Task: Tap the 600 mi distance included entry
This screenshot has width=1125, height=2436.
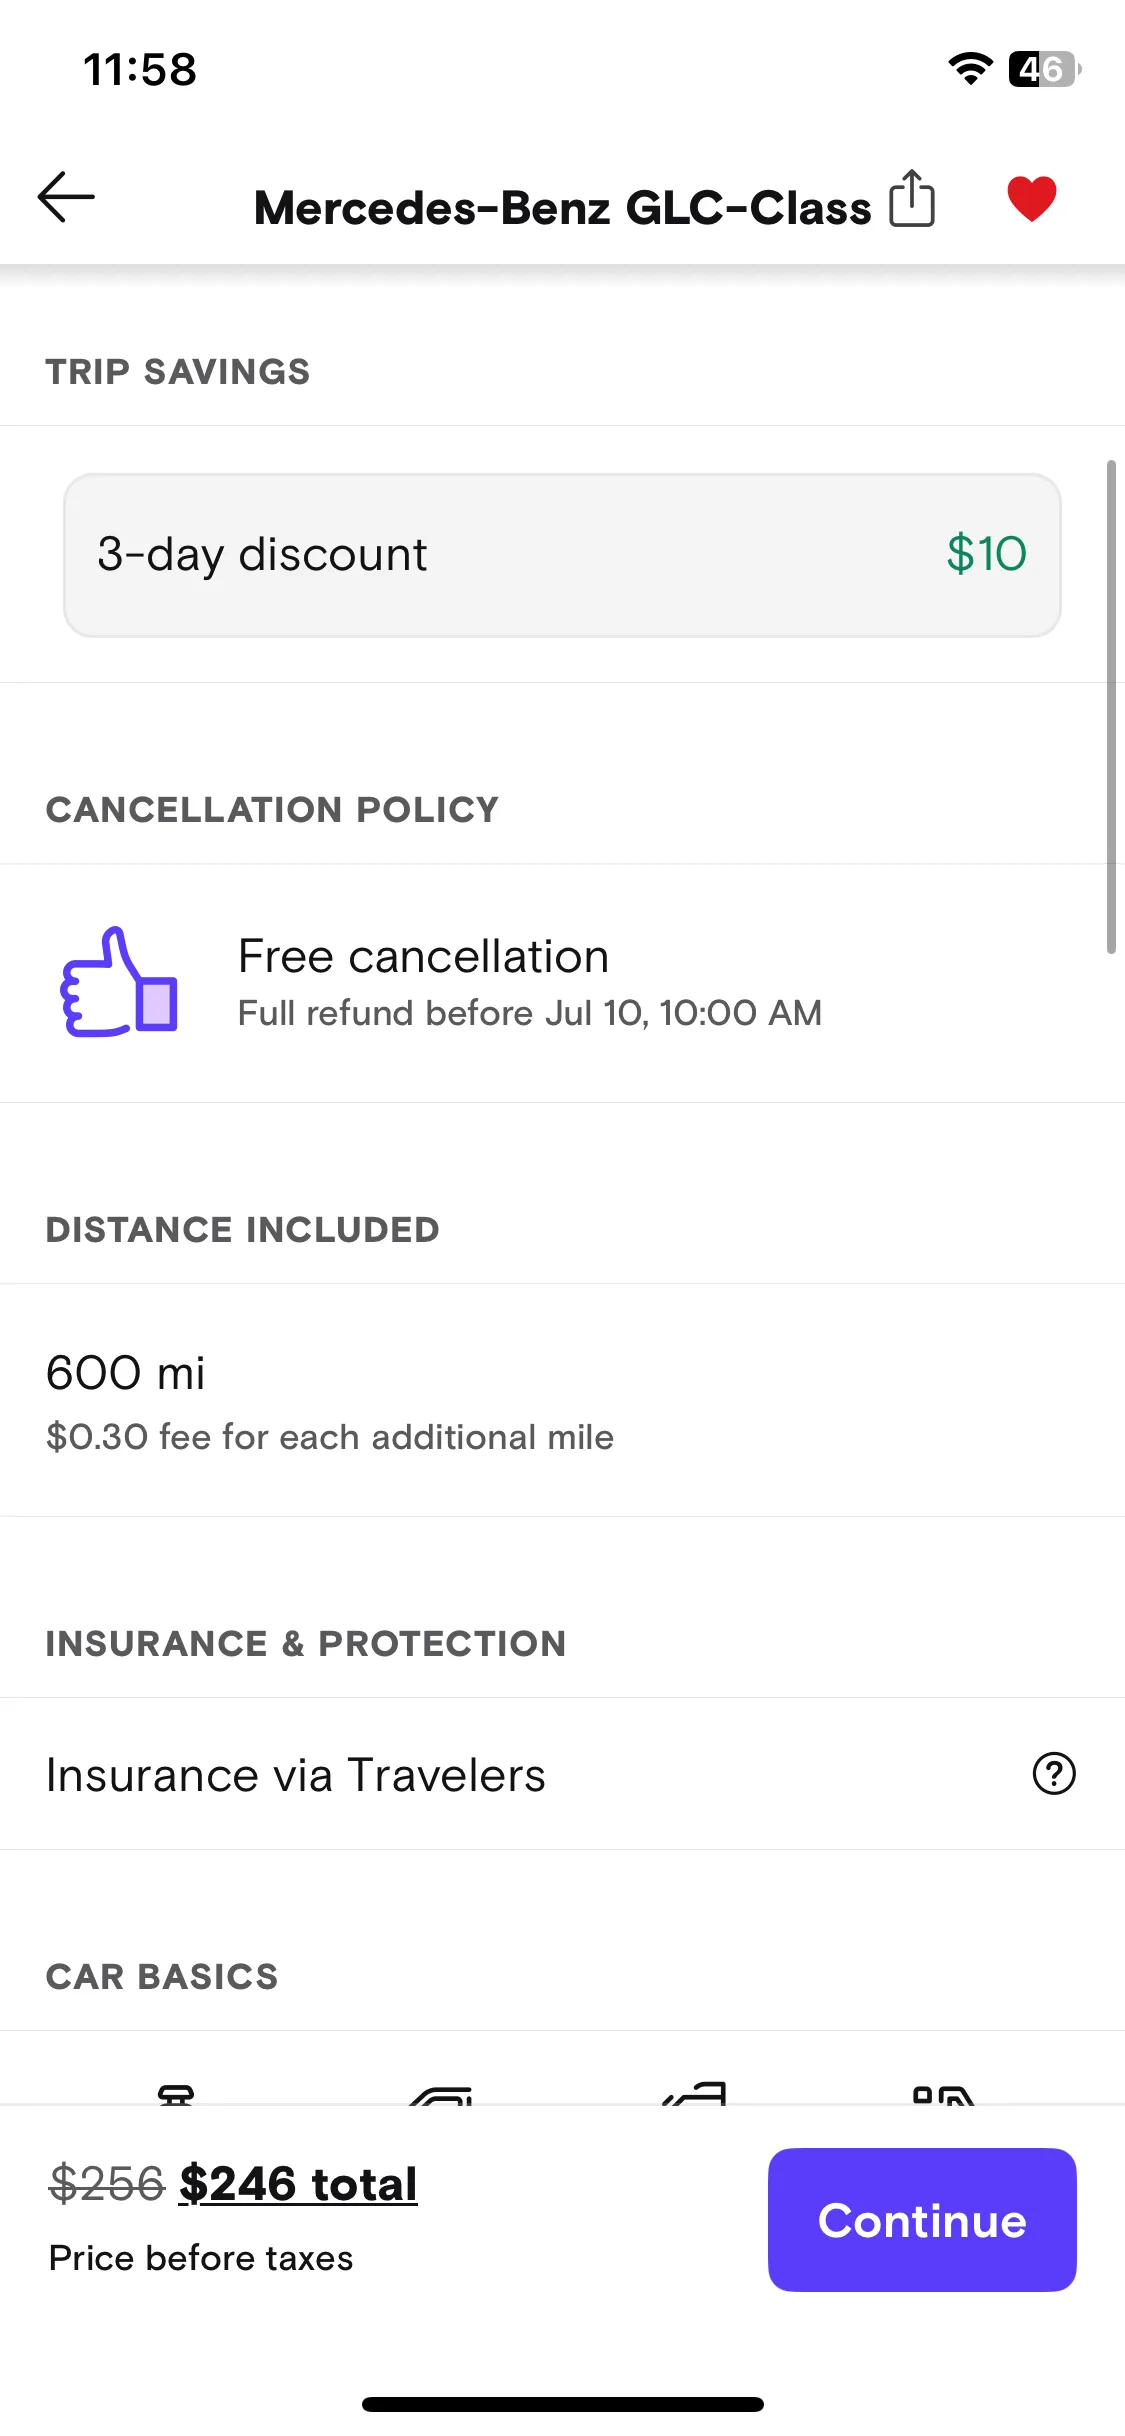Action: tap(126, 1373)
